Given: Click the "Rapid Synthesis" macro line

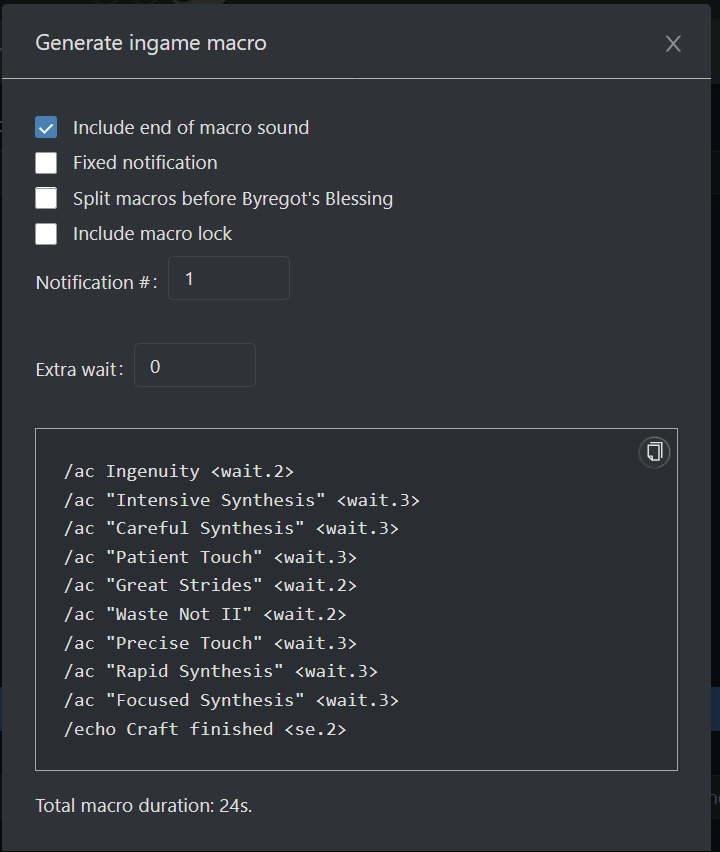Looking at the screenshot, I should 220,671.
